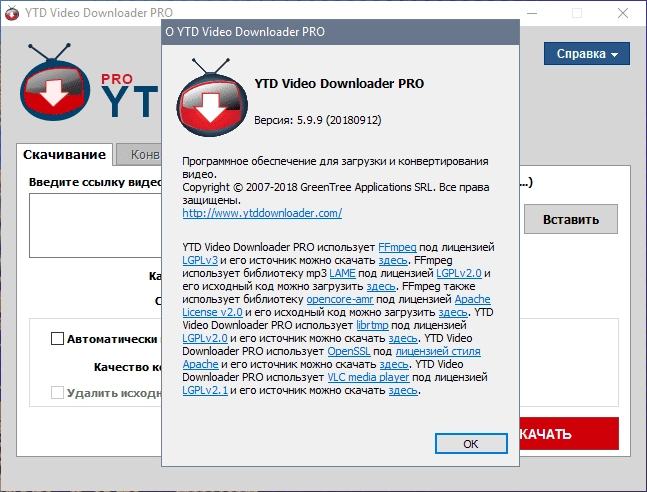
Task: Enable the Автоматически checkbox
Action: (x=57, y=339)
